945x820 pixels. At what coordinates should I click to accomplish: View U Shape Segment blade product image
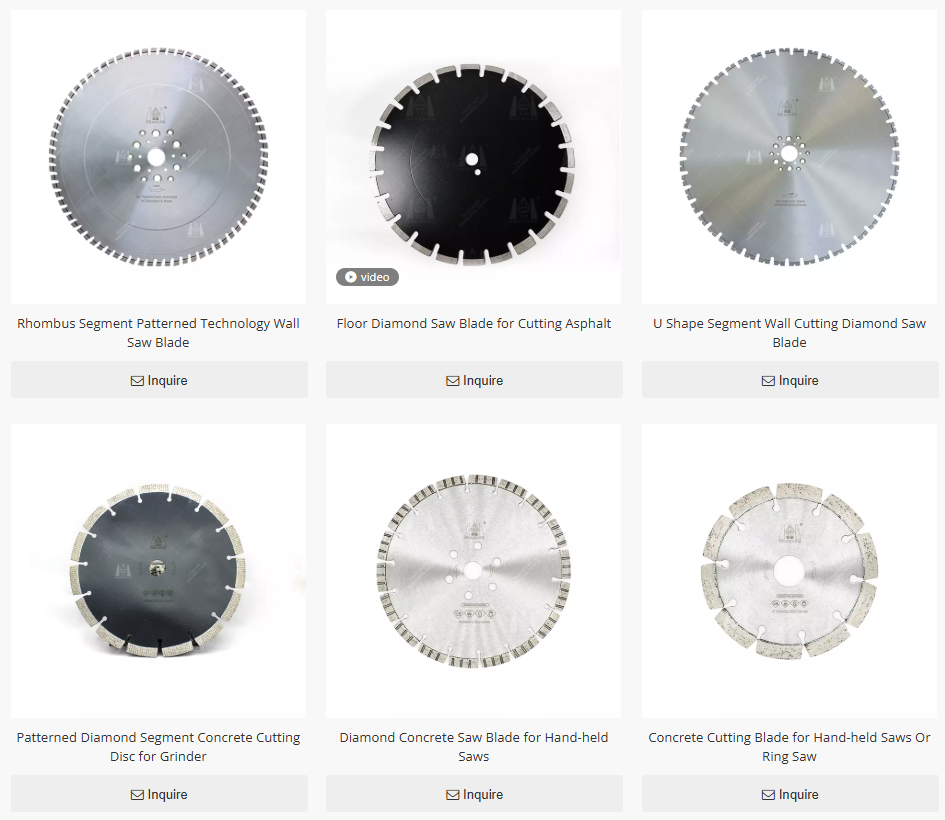coord(790,157)
